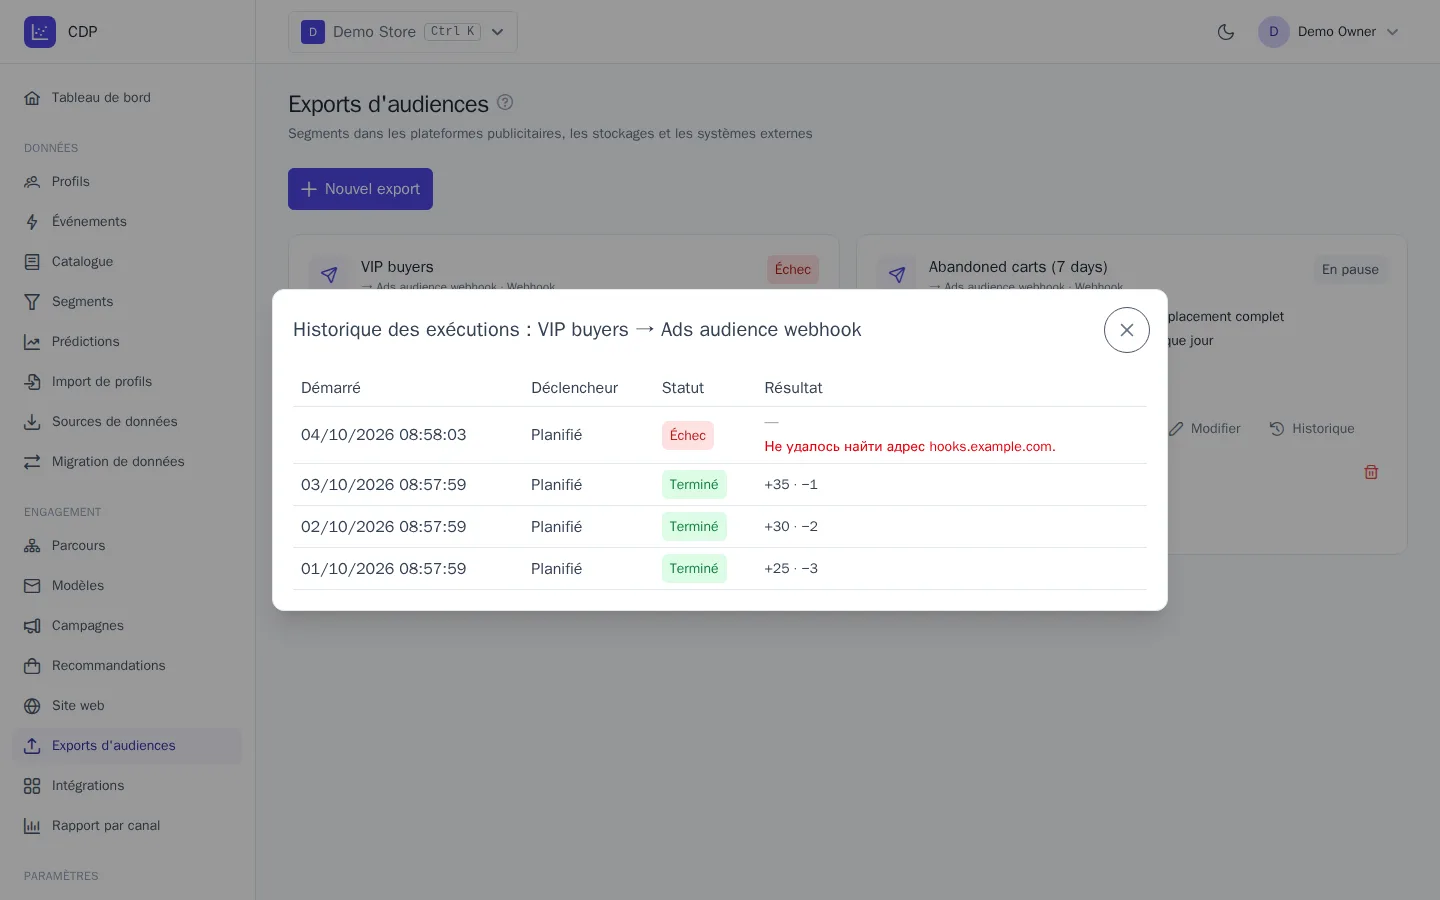
Task: Click the +35 · −1 result value
Action: (x=791, y=485)
